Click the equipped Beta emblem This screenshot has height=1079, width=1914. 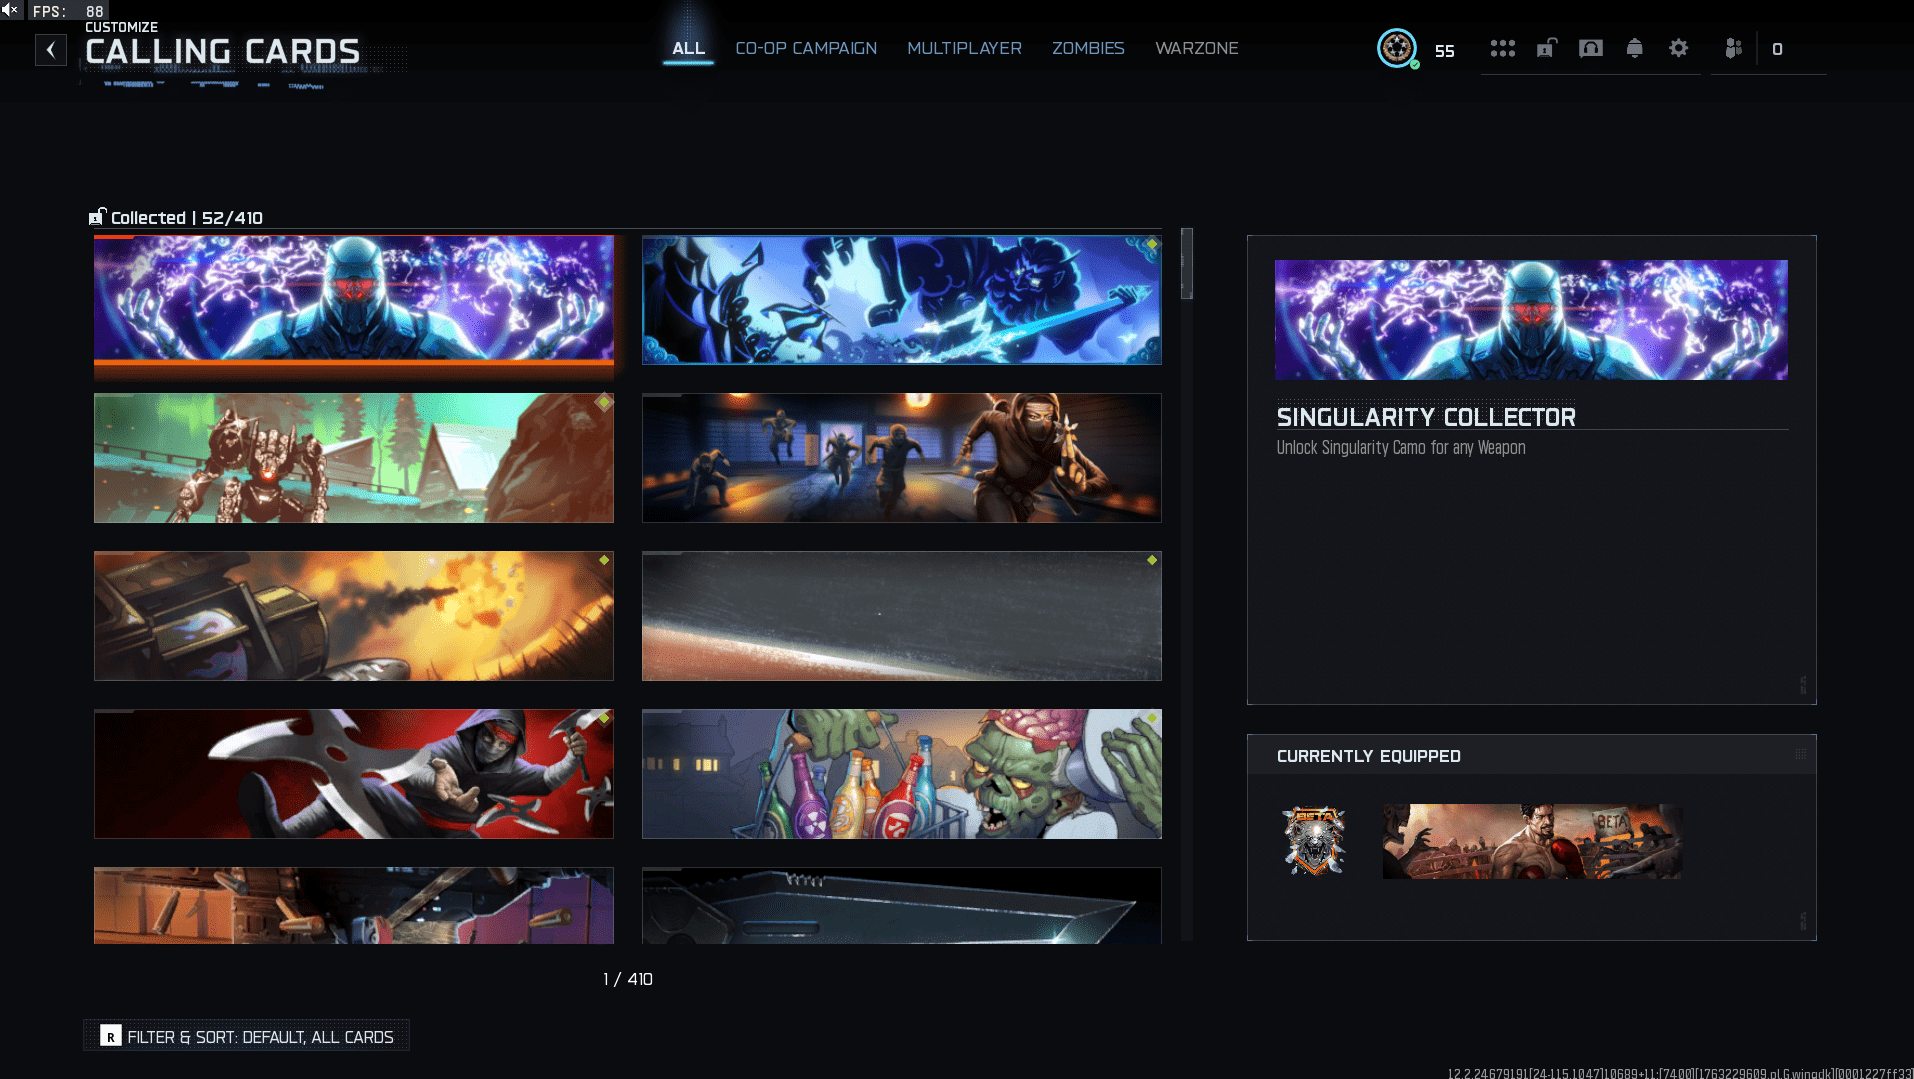coord(1314,842)
